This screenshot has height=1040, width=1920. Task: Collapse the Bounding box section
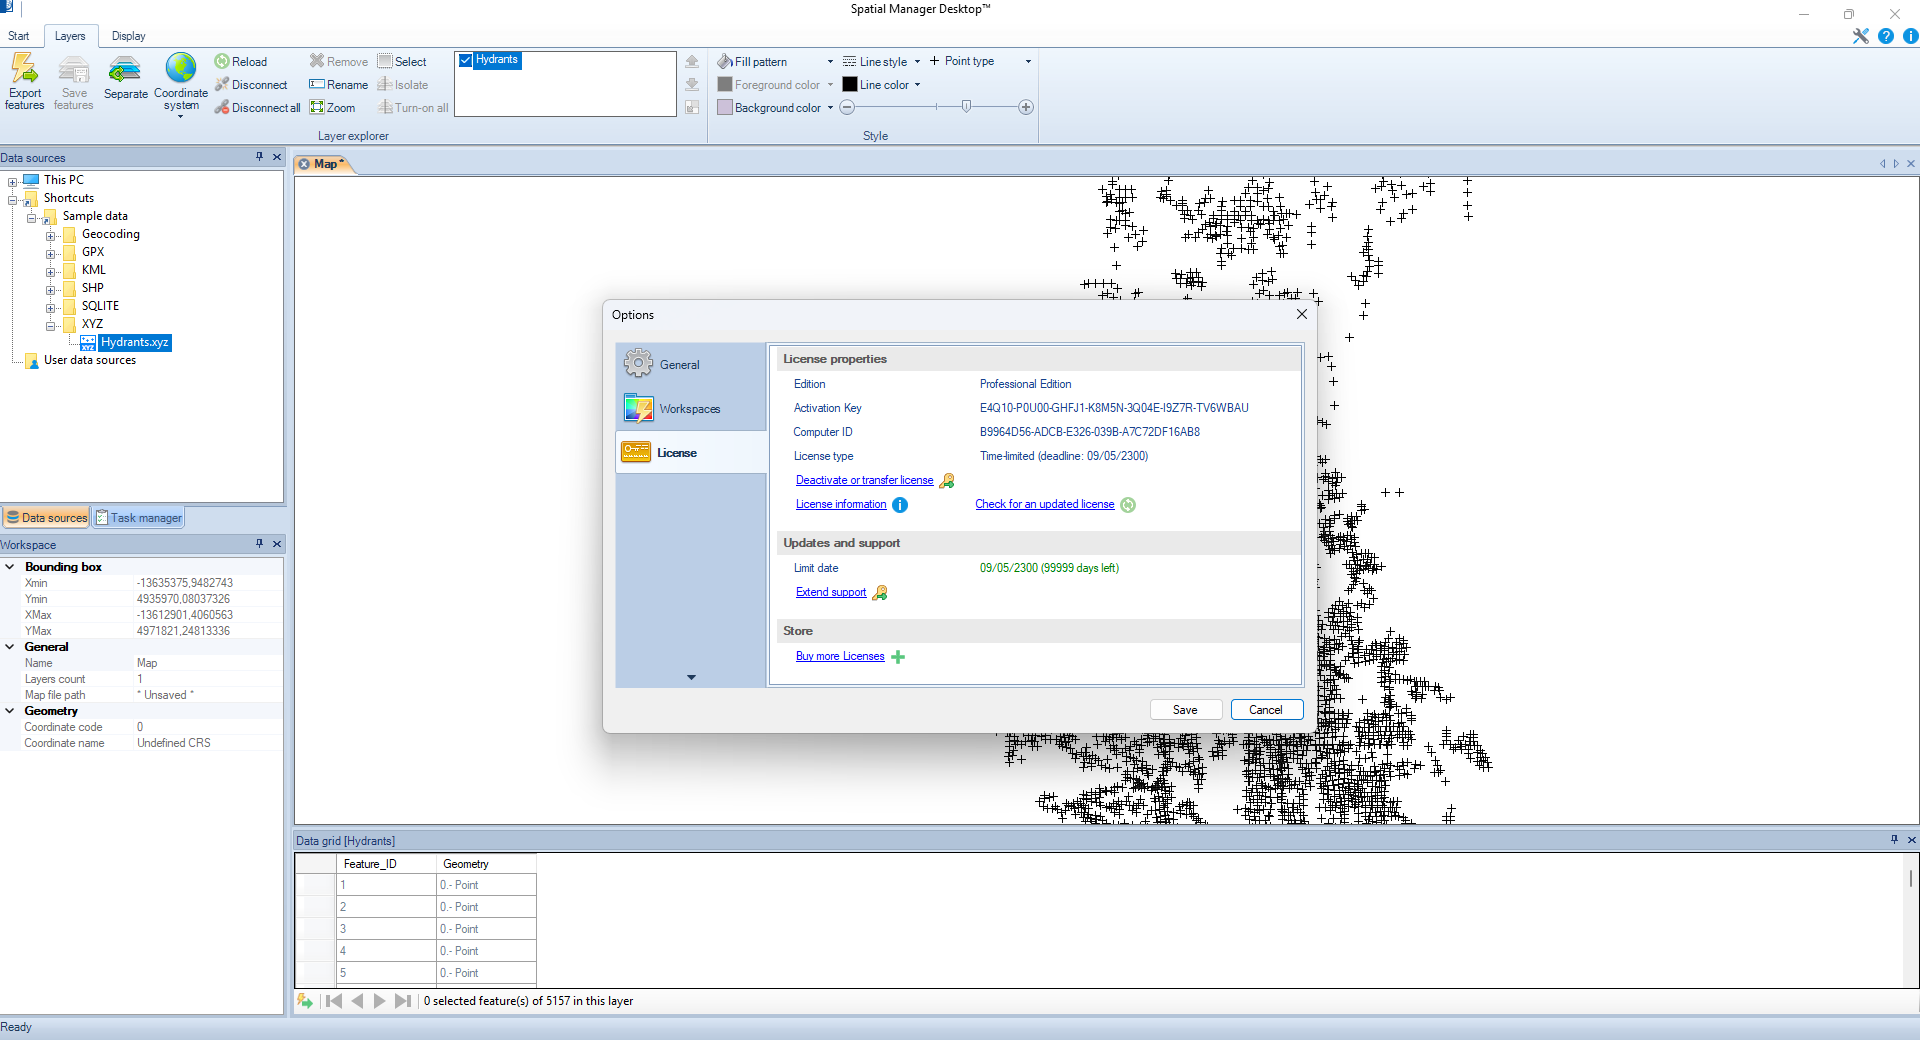point(10,567)
